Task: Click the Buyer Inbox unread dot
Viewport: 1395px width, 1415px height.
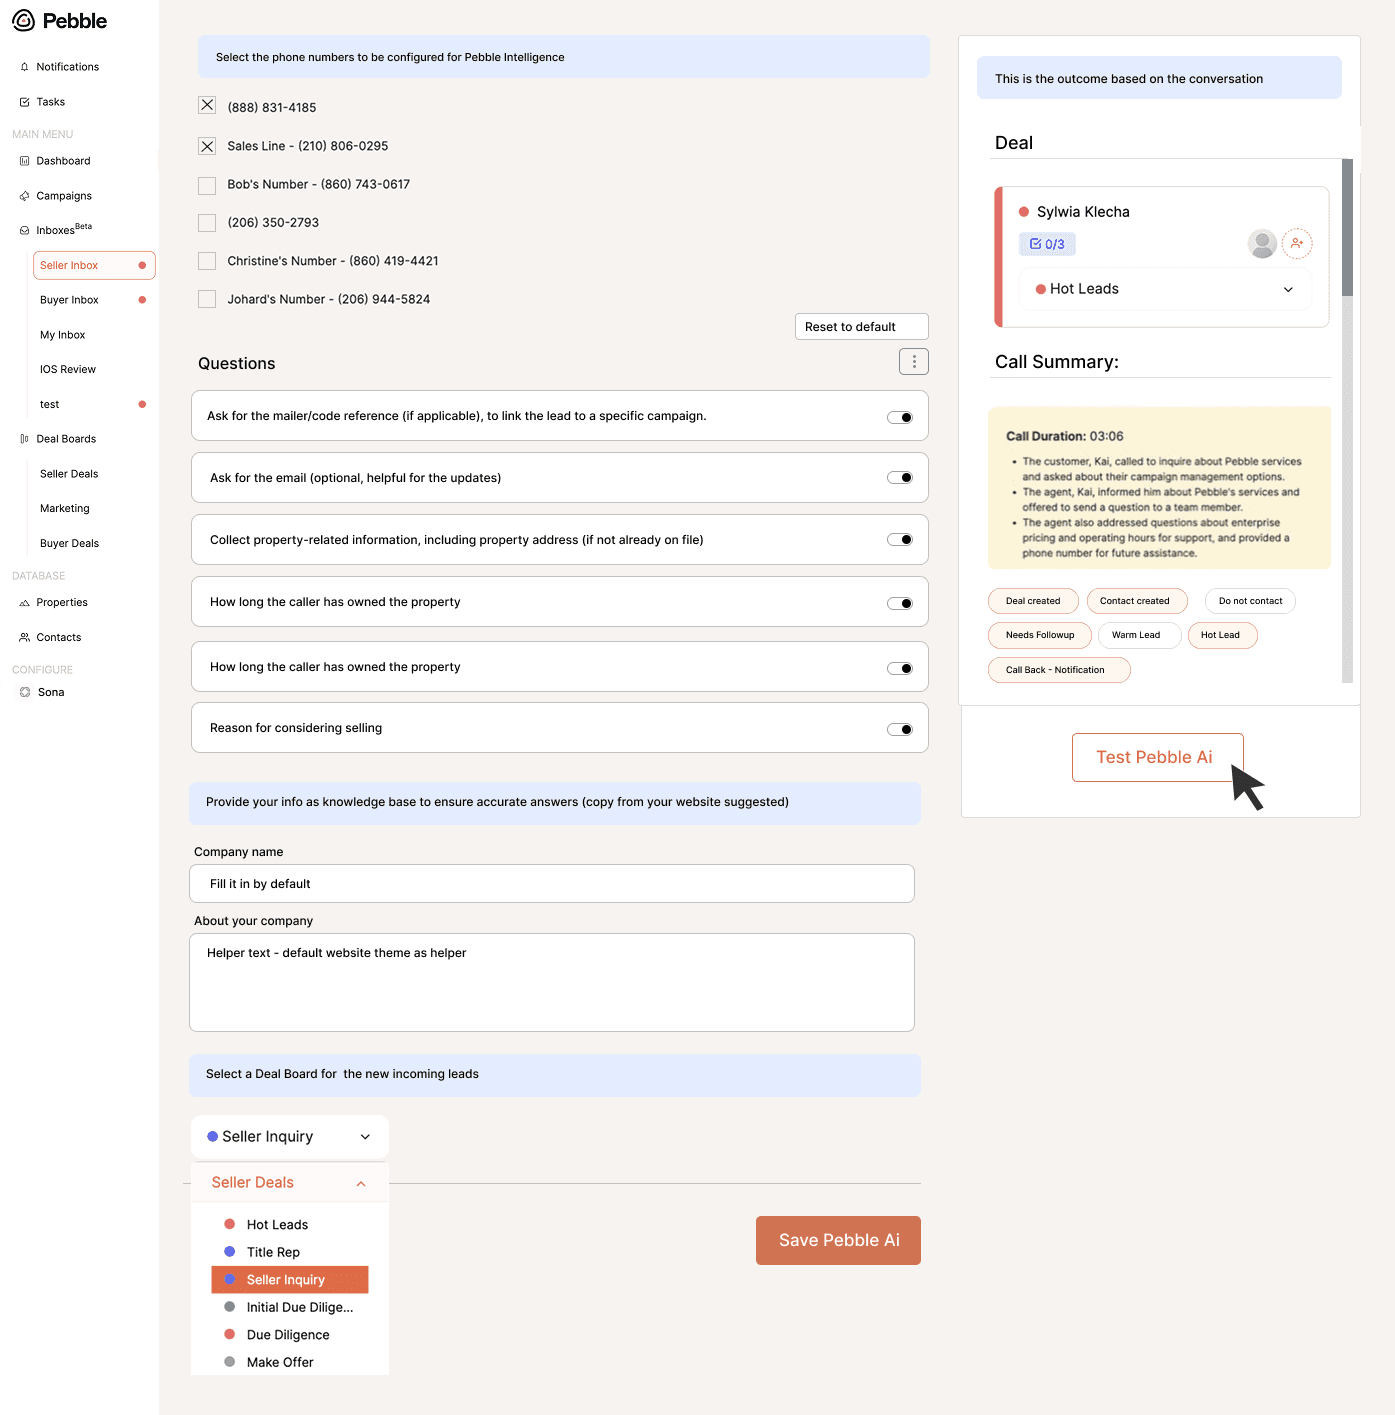Action: coord(142,300)
